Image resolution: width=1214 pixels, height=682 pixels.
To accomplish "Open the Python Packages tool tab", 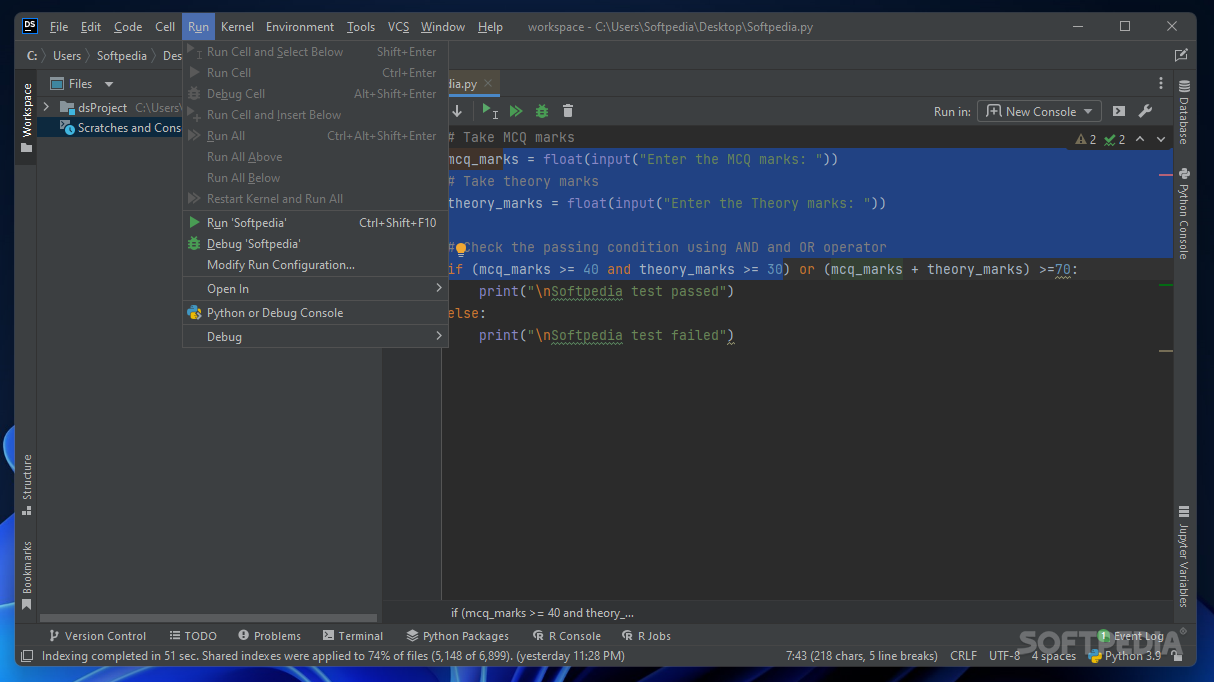I will click(458, 636).
